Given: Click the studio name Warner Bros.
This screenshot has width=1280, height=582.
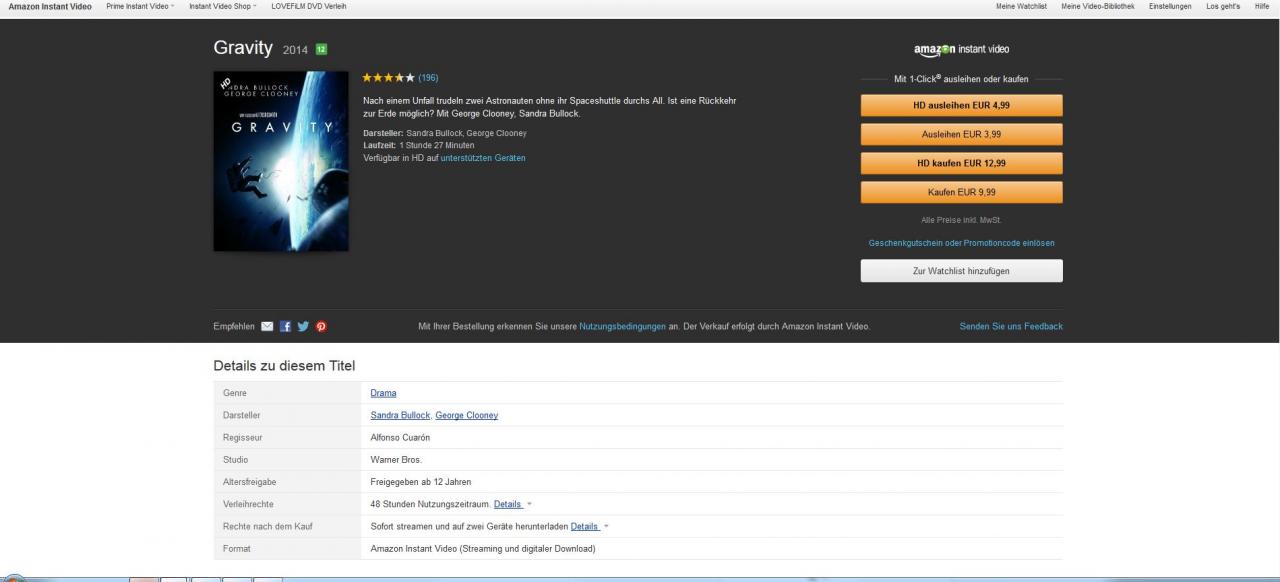Looking at the screenshot, I should [x=396, y=460].
